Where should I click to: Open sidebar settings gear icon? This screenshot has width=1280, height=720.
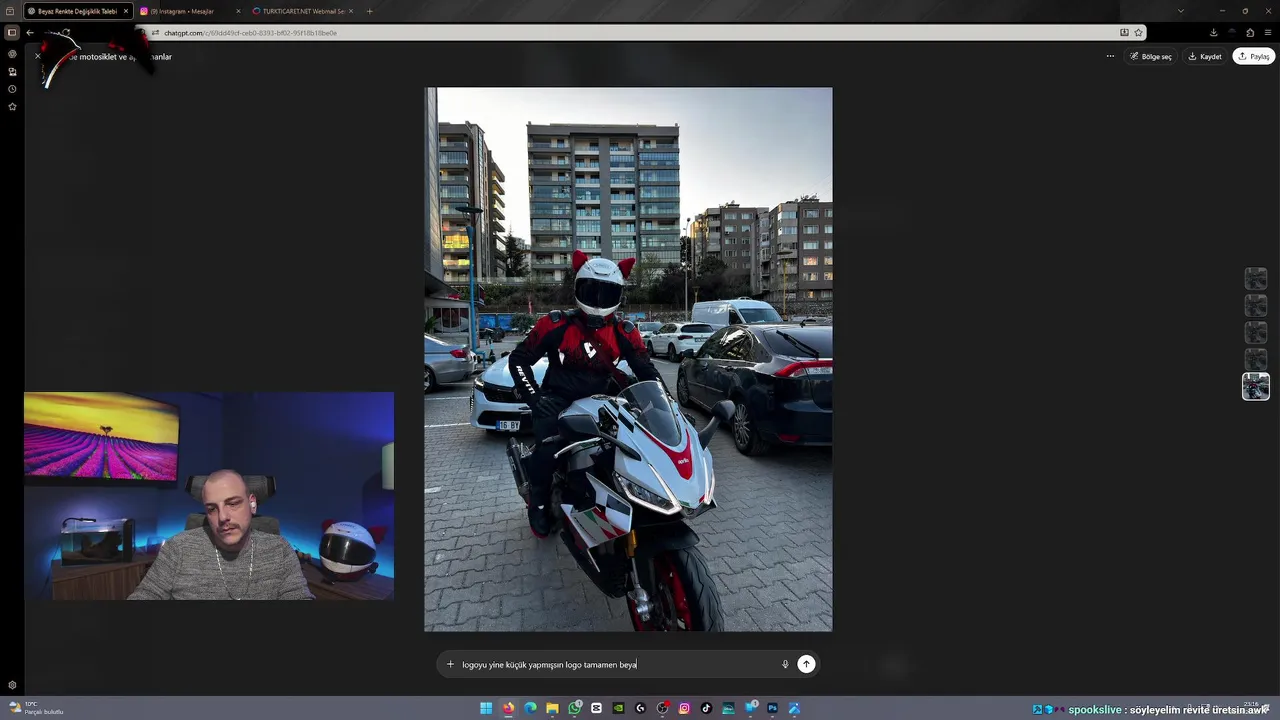[12, 685]
